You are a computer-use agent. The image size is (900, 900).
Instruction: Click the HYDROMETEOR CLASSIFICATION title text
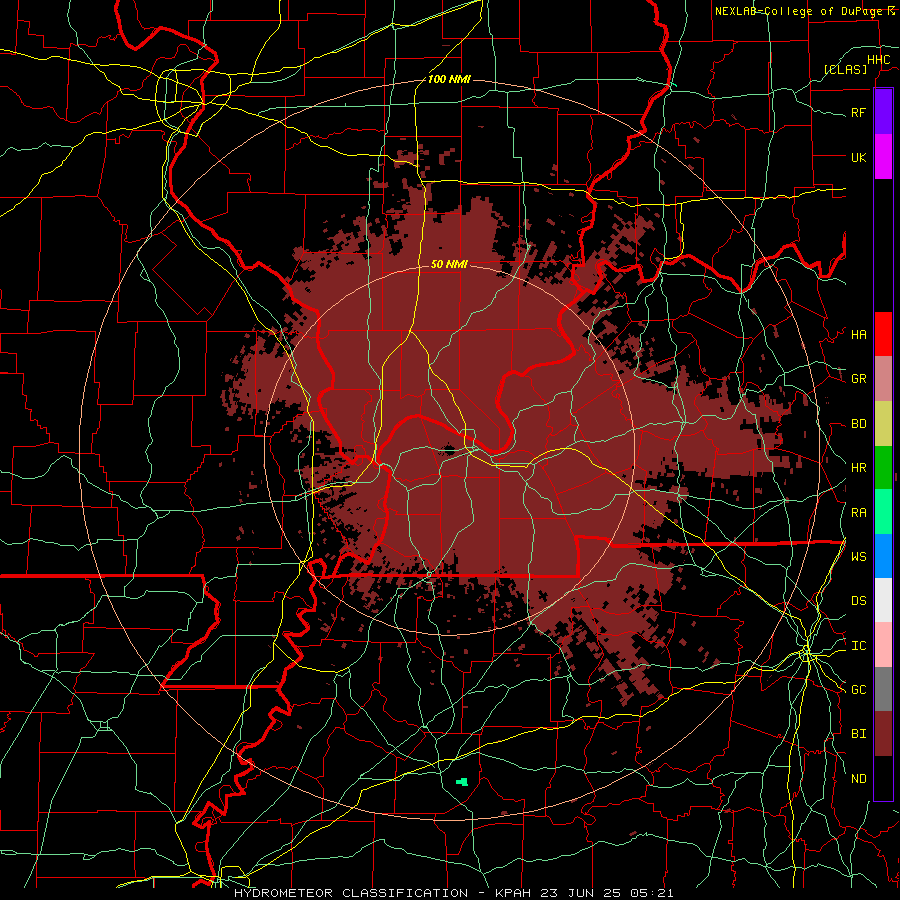351,893
